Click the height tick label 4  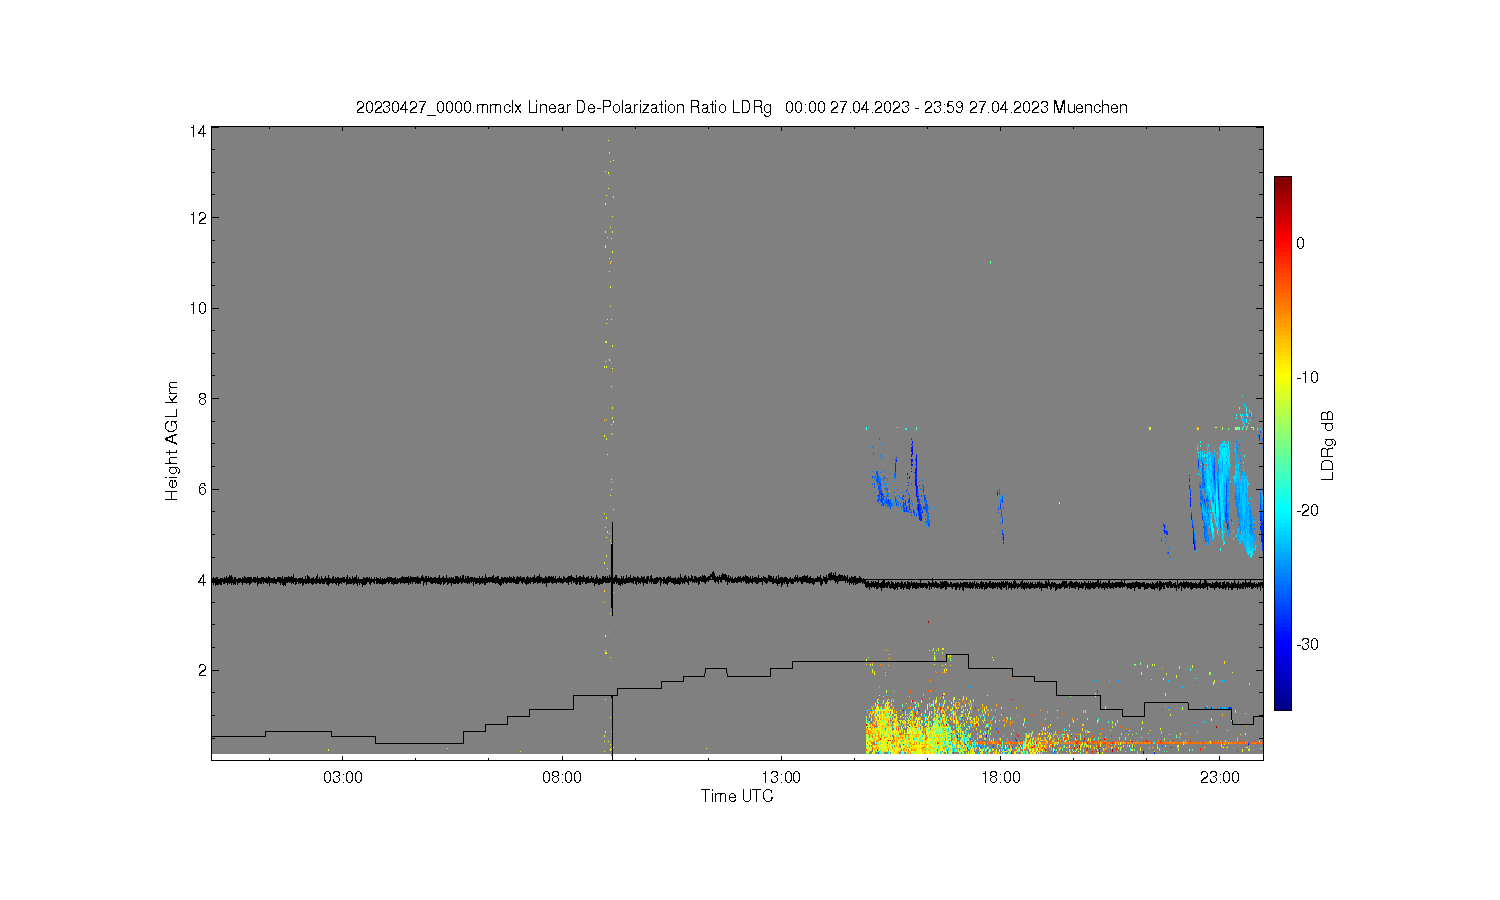(202, 580)
